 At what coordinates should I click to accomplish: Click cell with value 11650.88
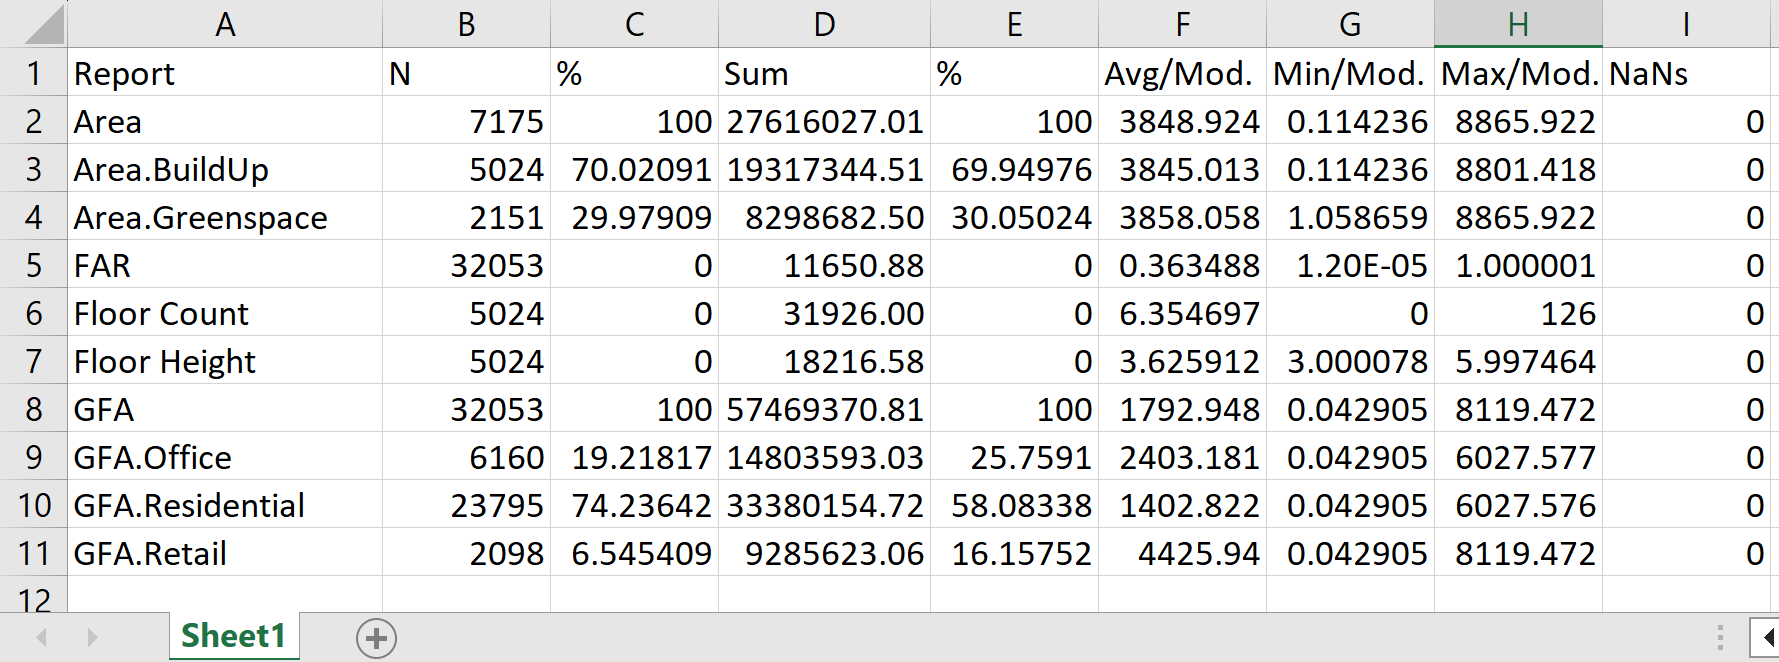click(x=824, y=265)
